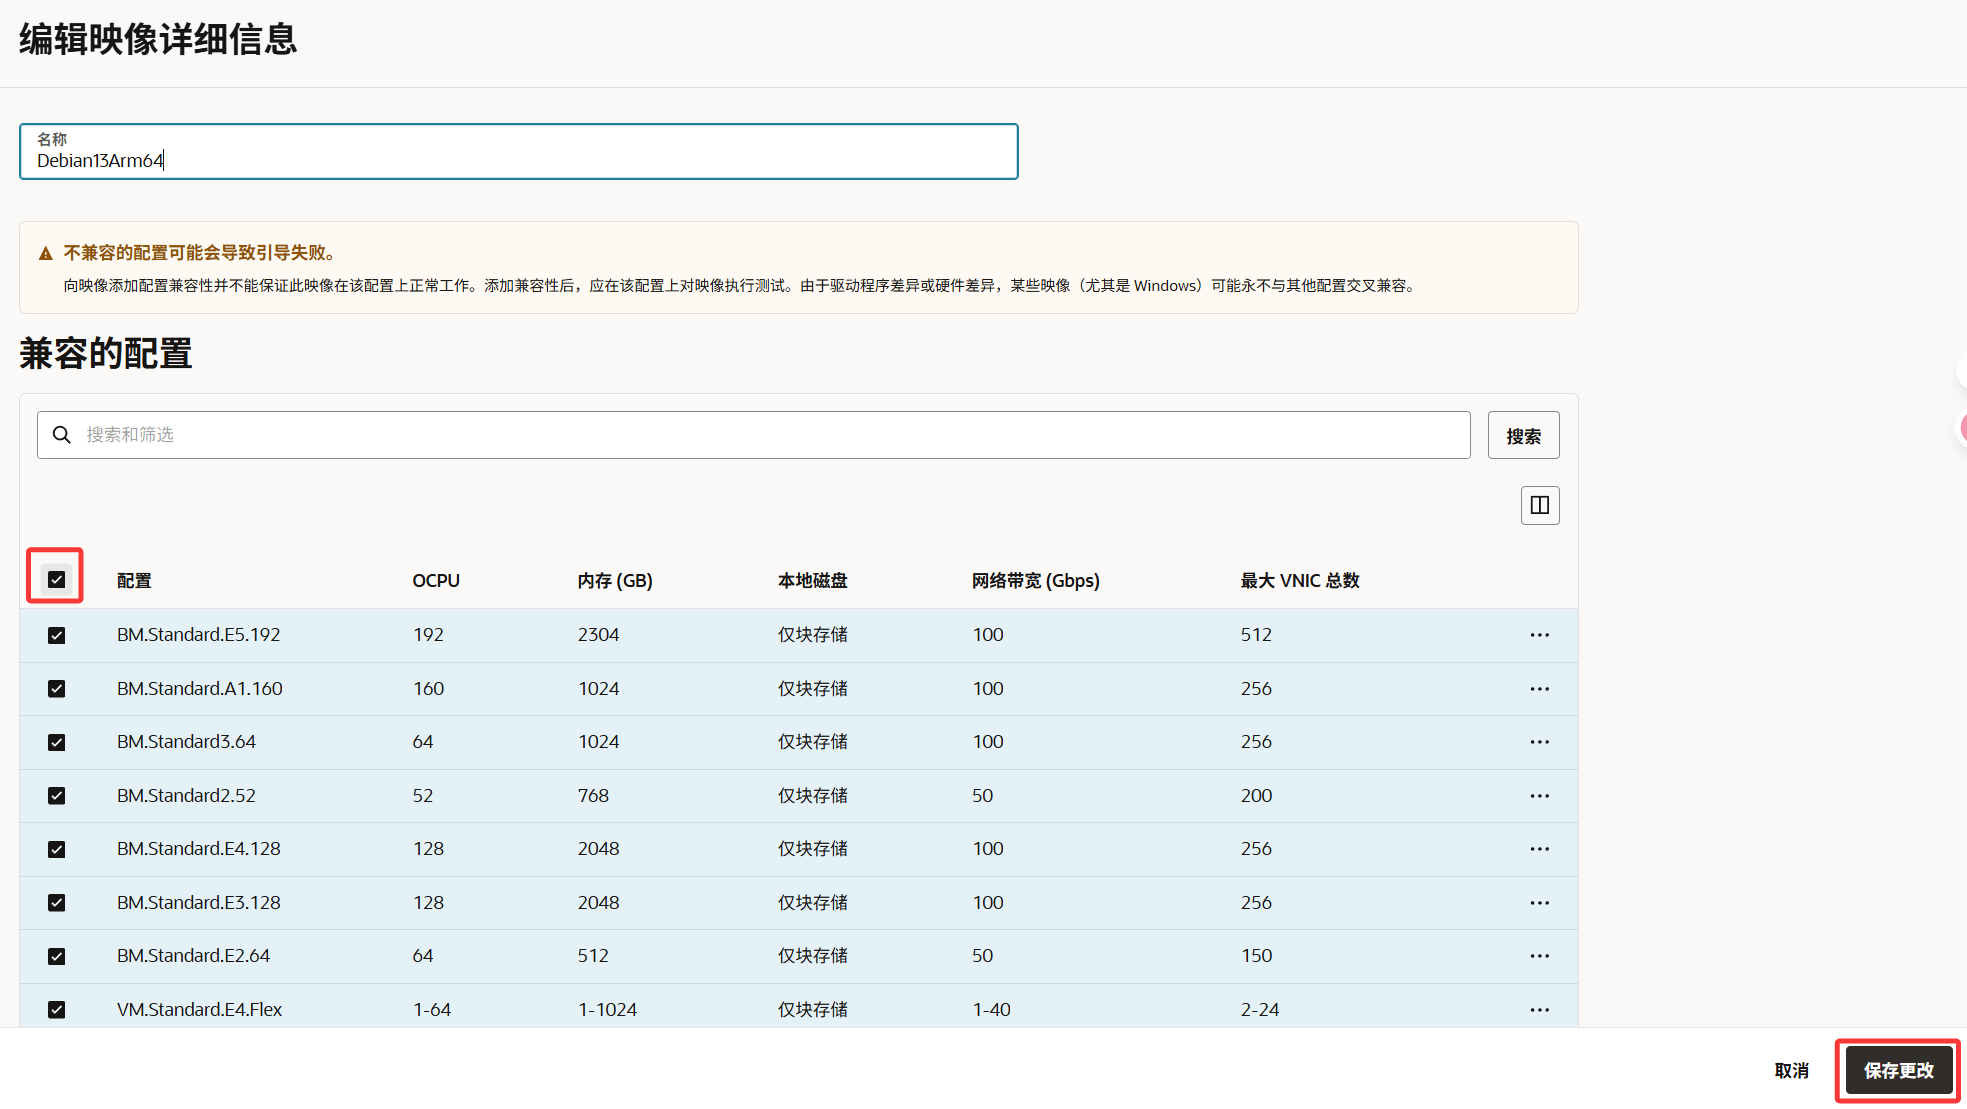
Task: Open actions menu for BM.Standard.E2.64 row
Action: tap(1539, 956)
